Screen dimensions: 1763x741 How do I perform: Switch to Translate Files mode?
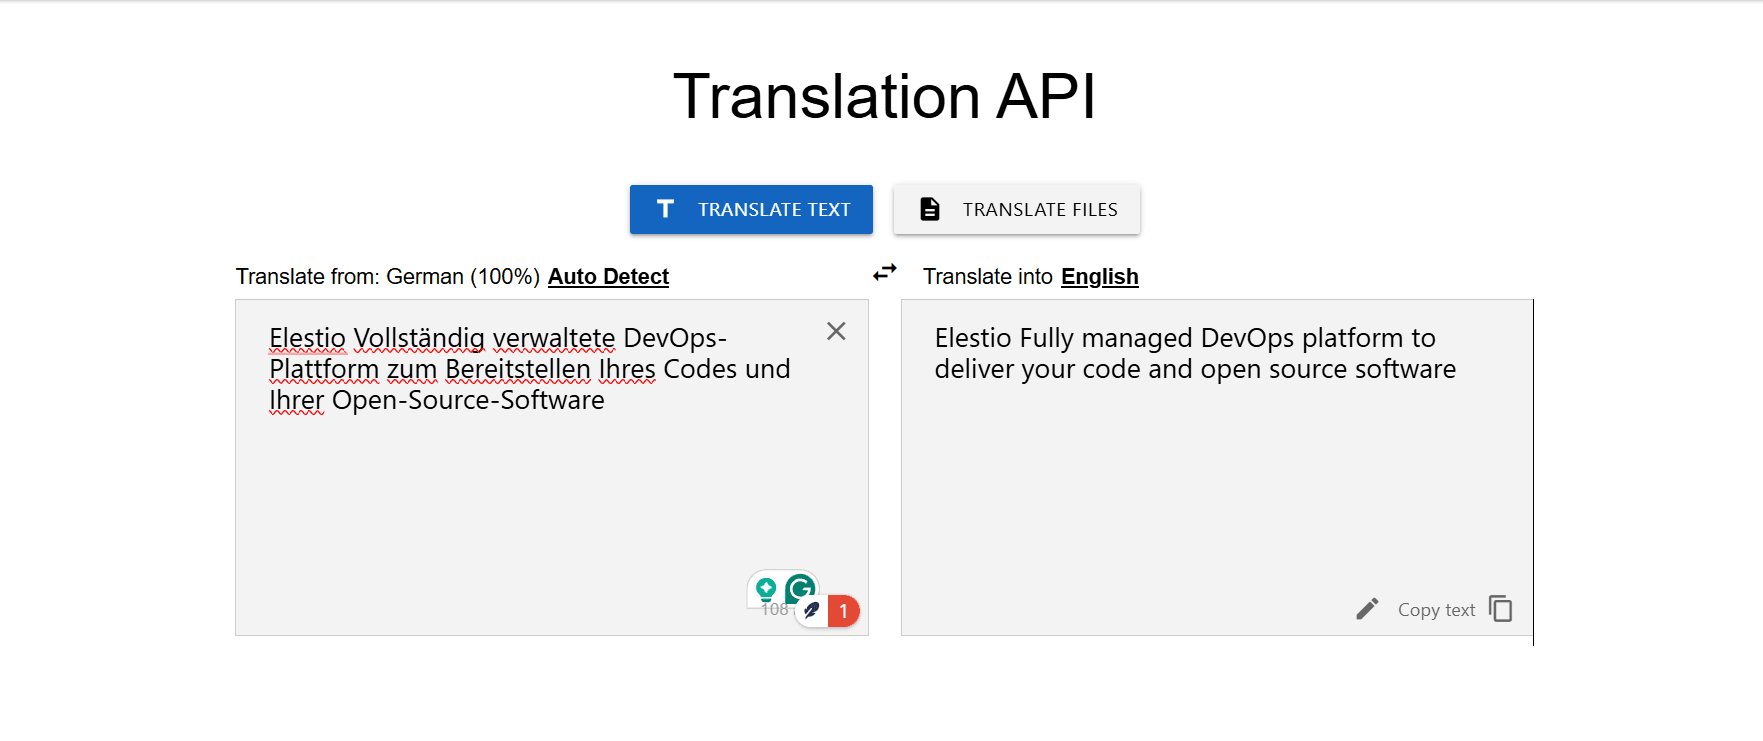(x=1017, y=210)
